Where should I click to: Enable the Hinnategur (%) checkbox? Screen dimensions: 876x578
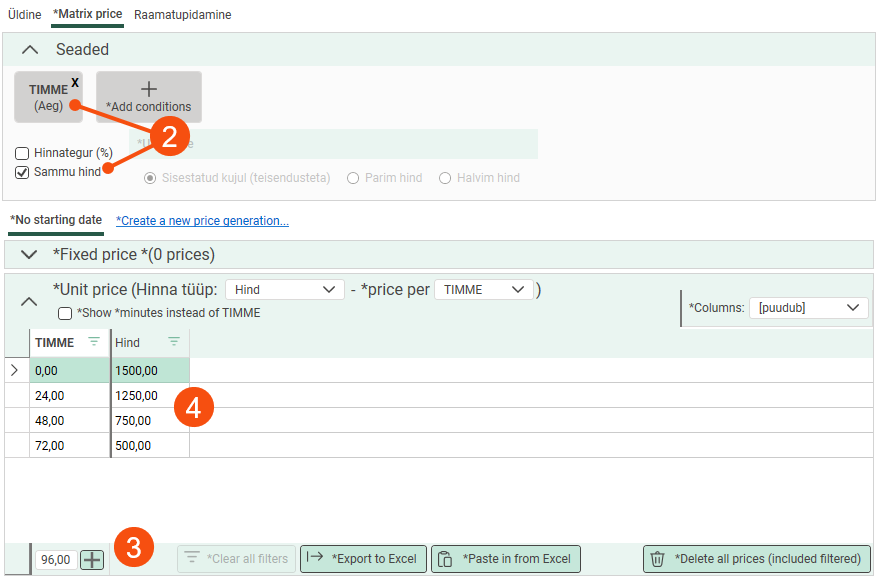pos(22,153)
